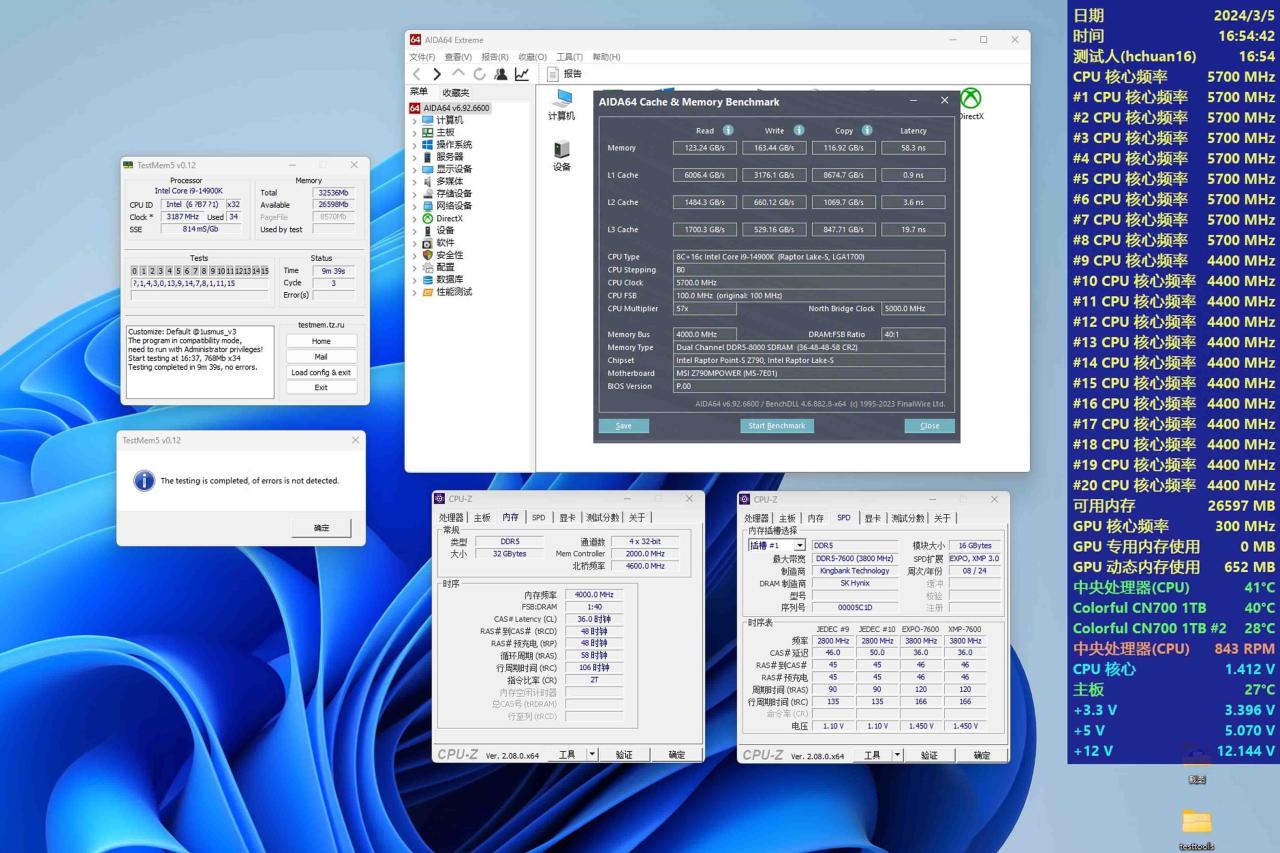Click Load config & exit in TestMem5
The width and height of the screenshot is (1280, 853).
click(x=321, y=372)
